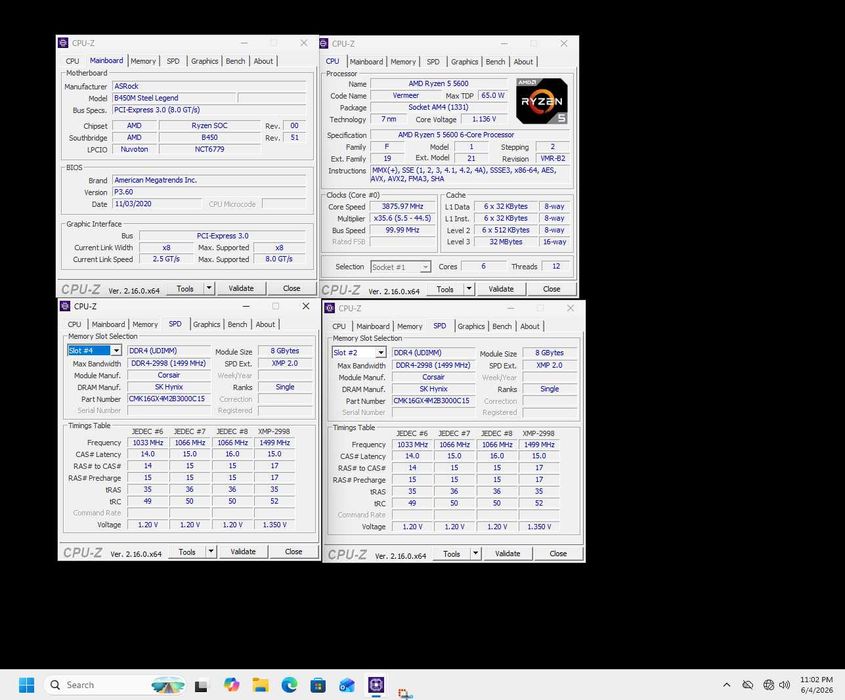845x700 pixels.
Task: Click Tools button in Slot #2 window
Action: 452,553
